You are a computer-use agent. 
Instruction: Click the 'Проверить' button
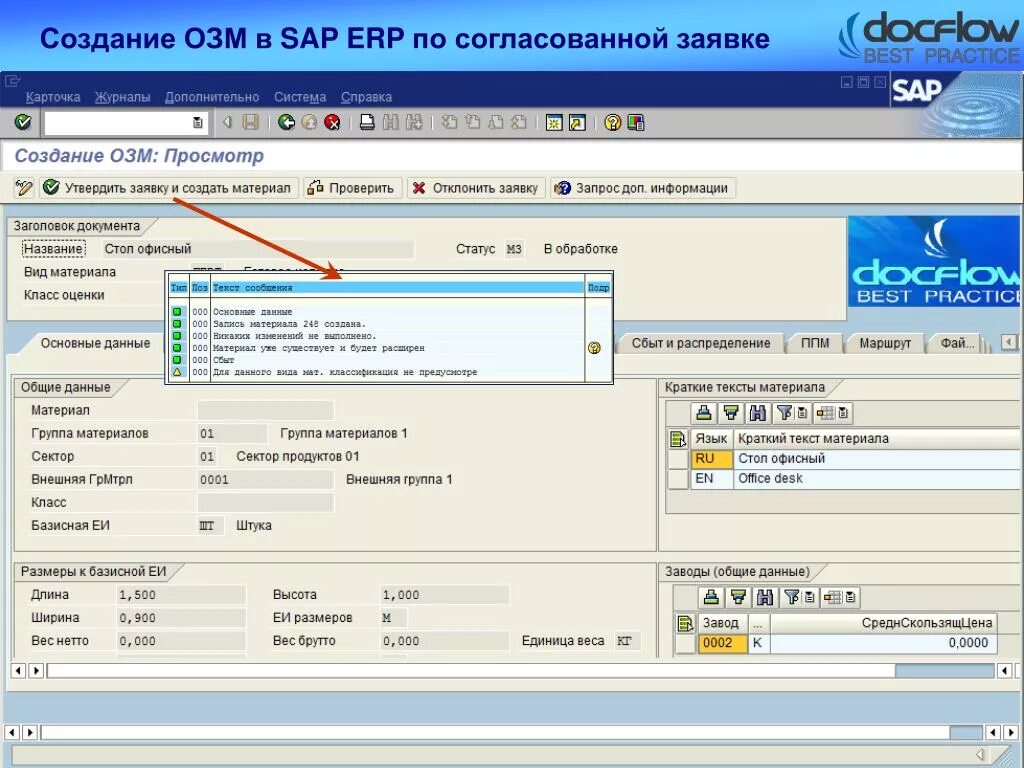pos(352,188)
